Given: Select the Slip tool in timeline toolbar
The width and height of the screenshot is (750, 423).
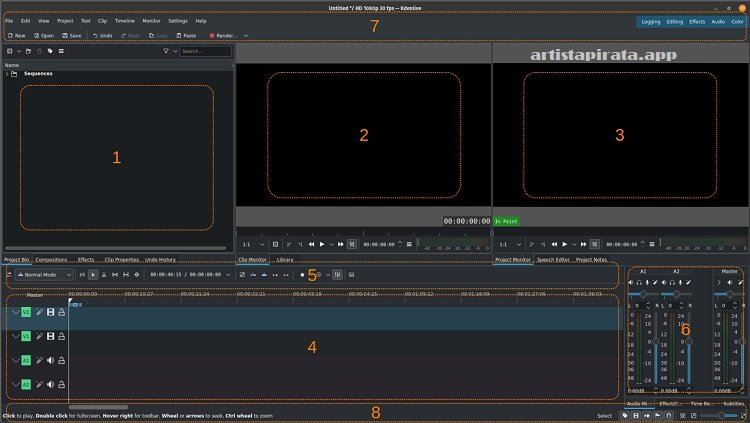Looking at the screenshot, I should click(126, 275).
